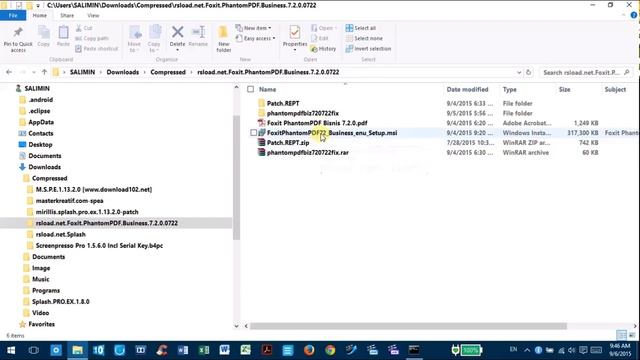Sort by the Name column header
This screenshot has width=640, height=360.
(268, 89)
